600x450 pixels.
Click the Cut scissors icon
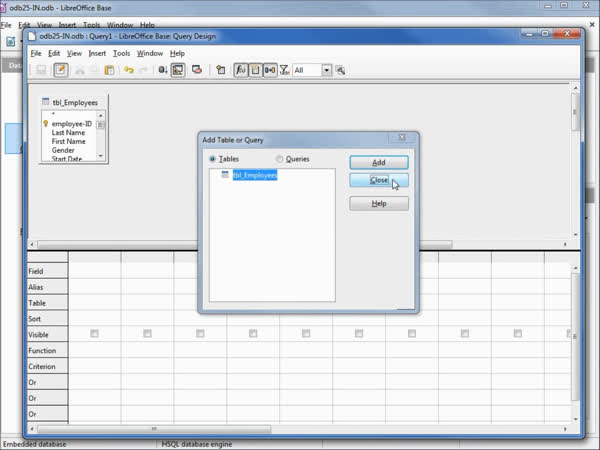pos(80,70)
